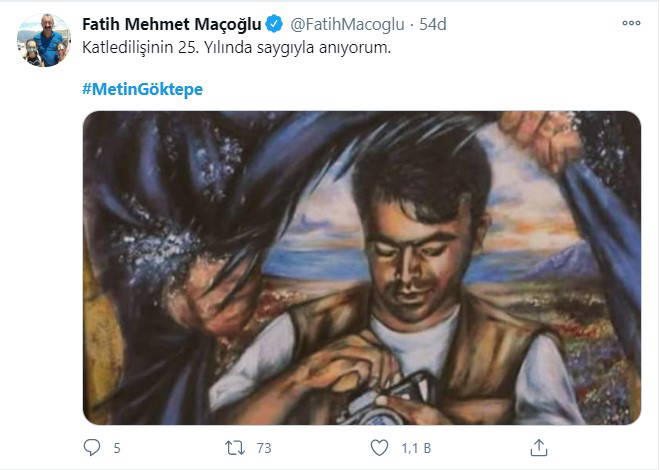This screenshot has height=470, width=660.
Task: Click the reply speech bubble icon
Action: [x=91, y=448]
